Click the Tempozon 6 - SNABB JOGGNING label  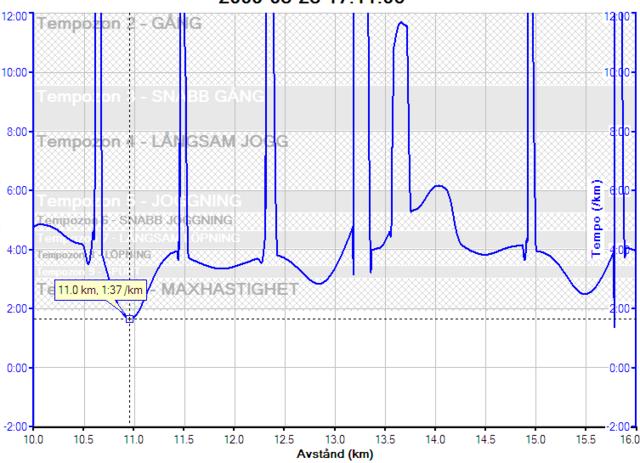[x=135, y=220]
